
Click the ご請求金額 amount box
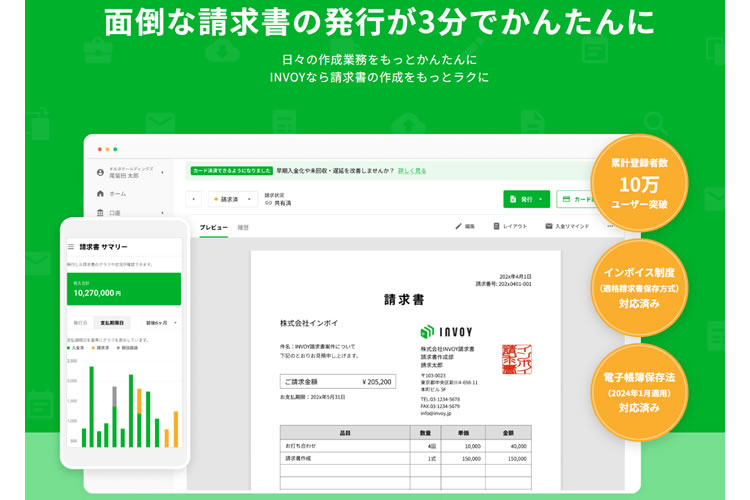(x=337, y=381)
